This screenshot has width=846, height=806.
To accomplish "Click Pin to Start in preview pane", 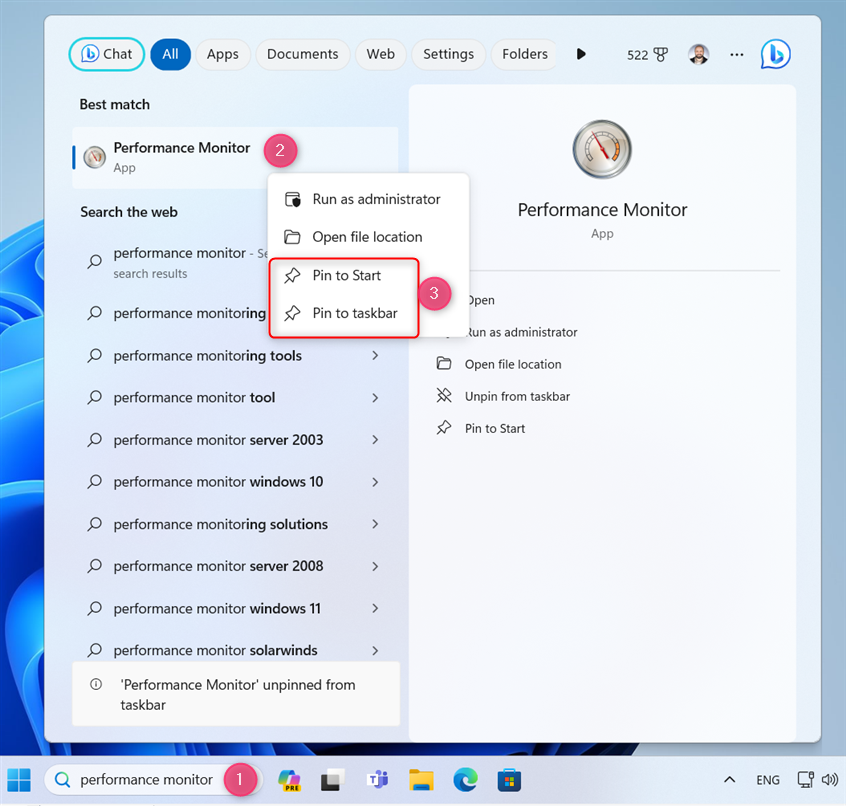I will pos(495,428).
